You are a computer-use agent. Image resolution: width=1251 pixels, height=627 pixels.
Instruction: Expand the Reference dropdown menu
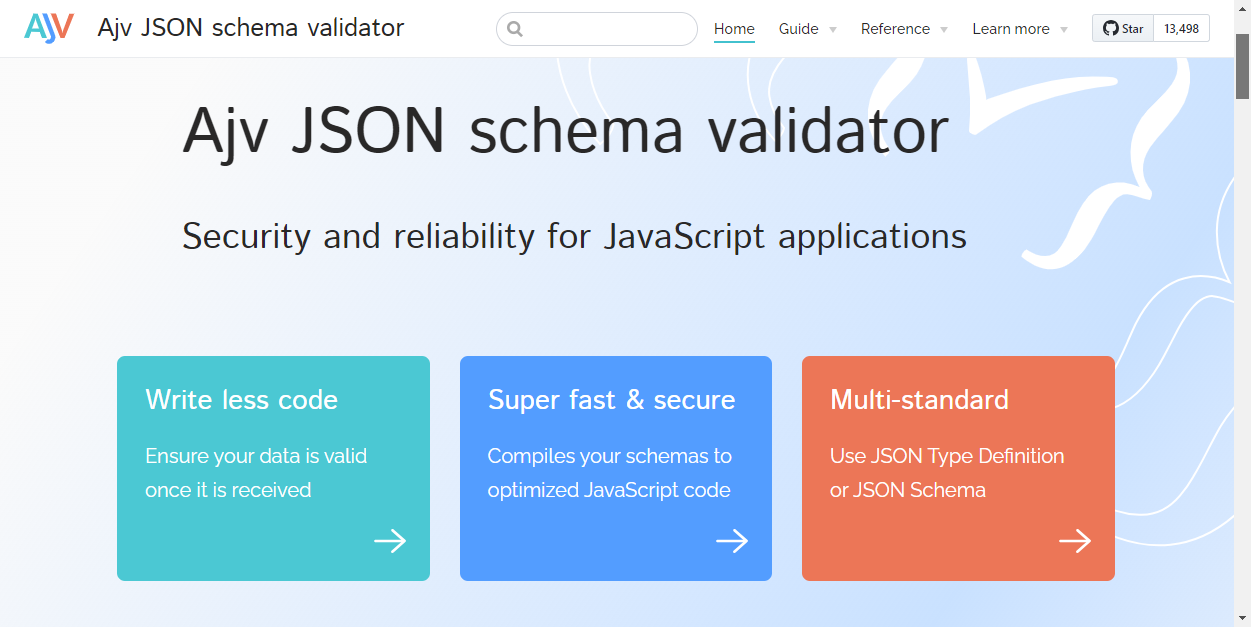904,29
